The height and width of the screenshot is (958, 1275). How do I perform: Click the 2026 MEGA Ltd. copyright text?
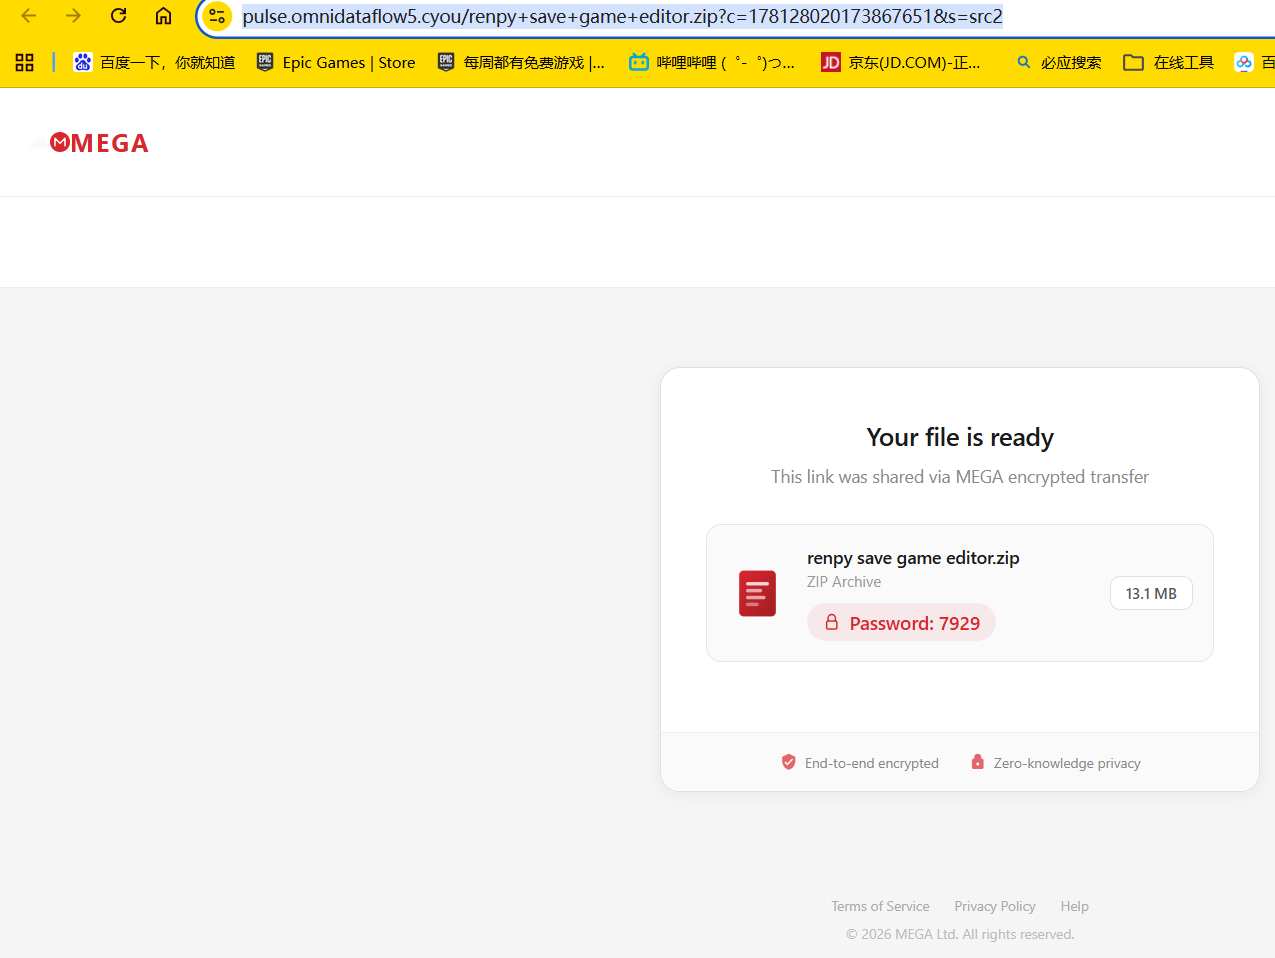pos(960,934)
